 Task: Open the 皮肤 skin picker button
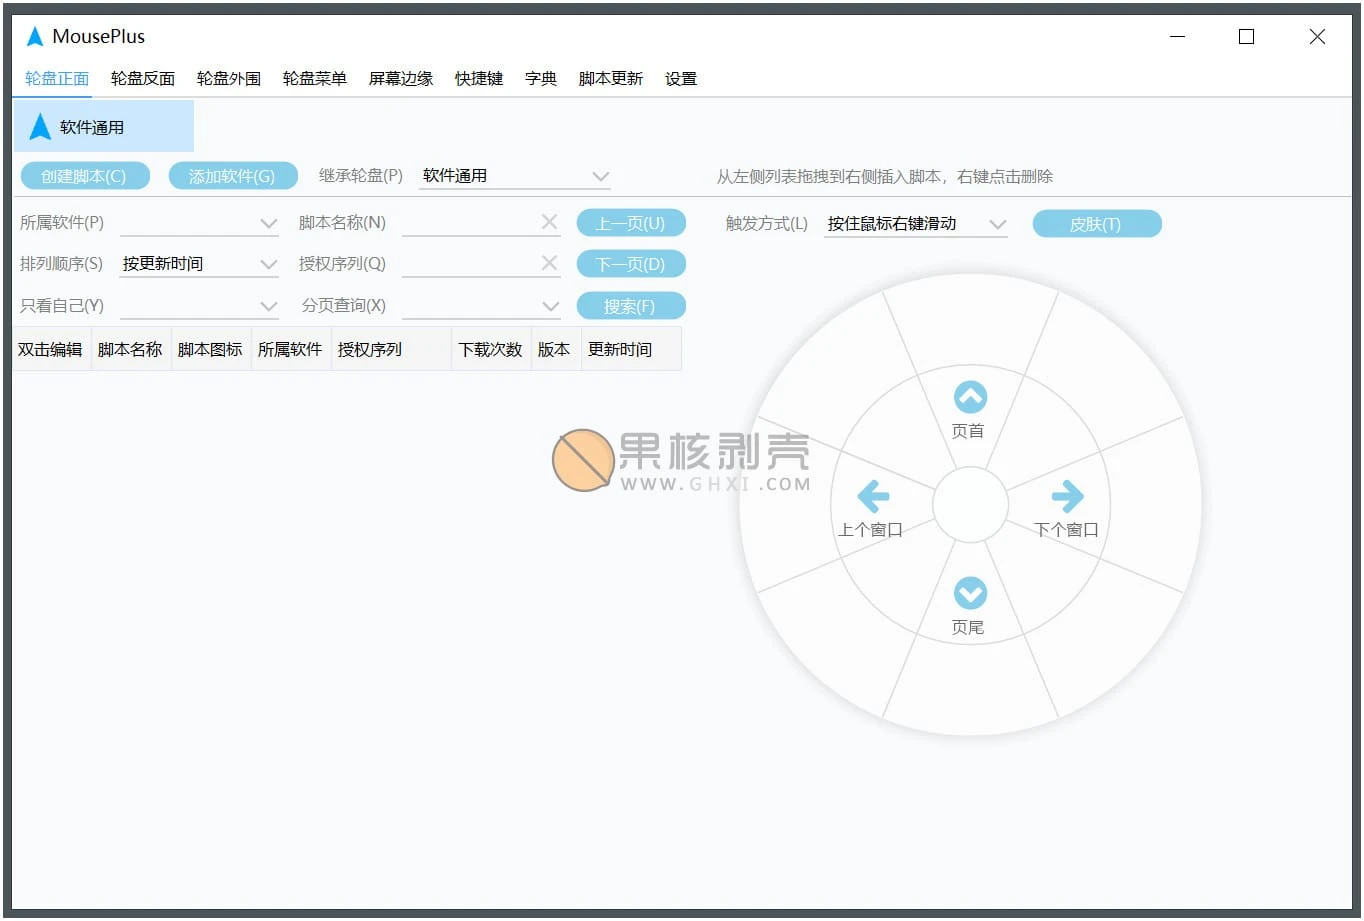pos(1097,223)
